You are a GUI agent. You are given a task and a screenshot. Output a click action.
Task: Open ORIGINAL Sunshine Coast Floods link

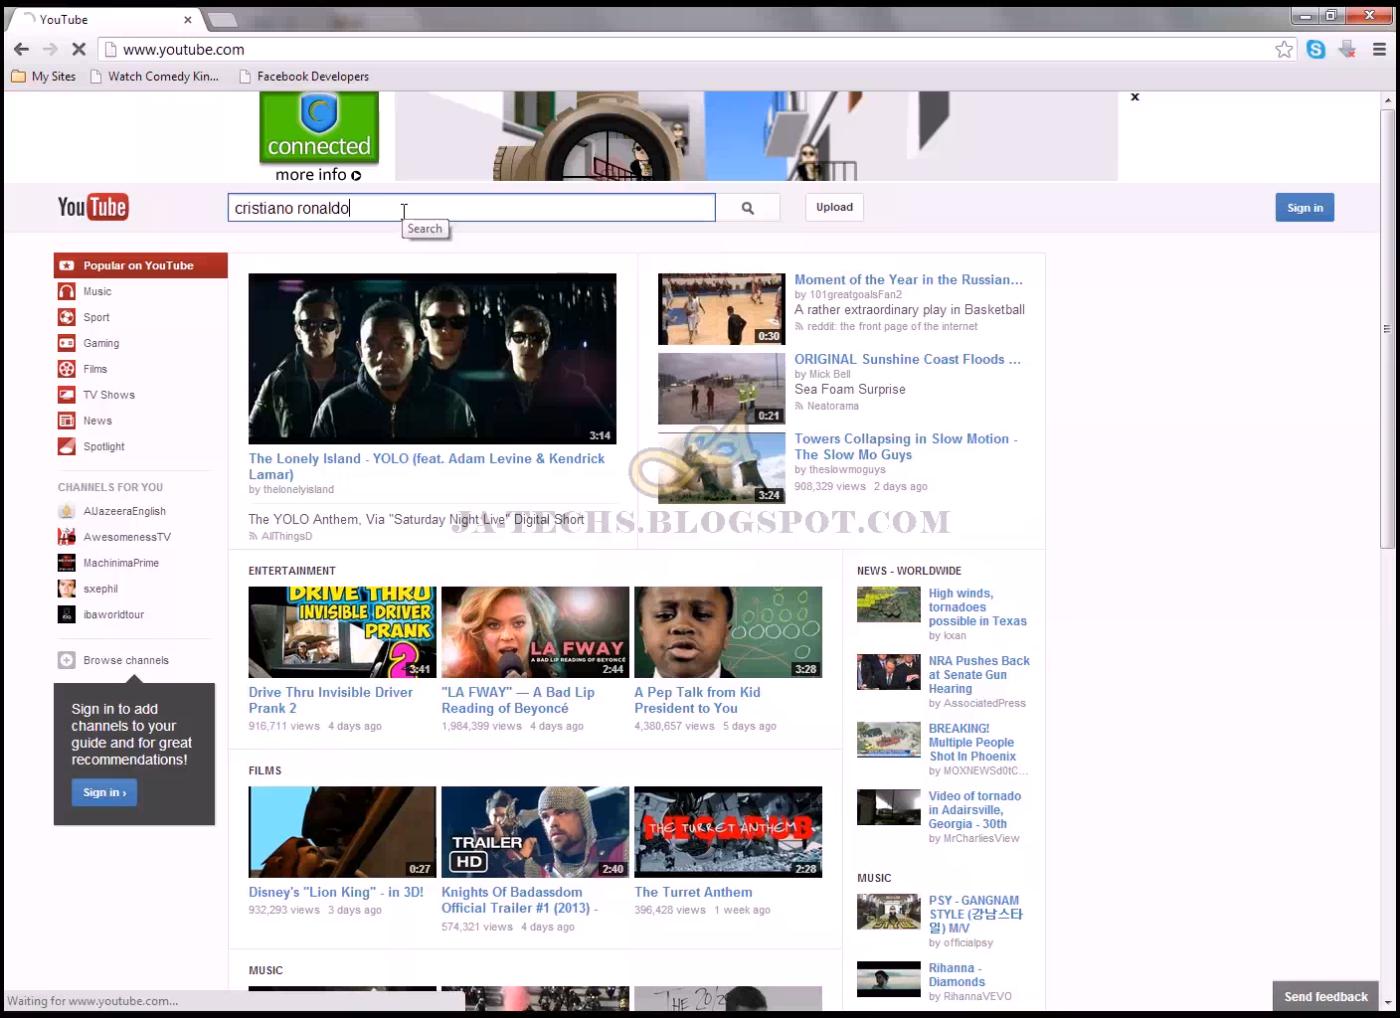click(907, 359)
